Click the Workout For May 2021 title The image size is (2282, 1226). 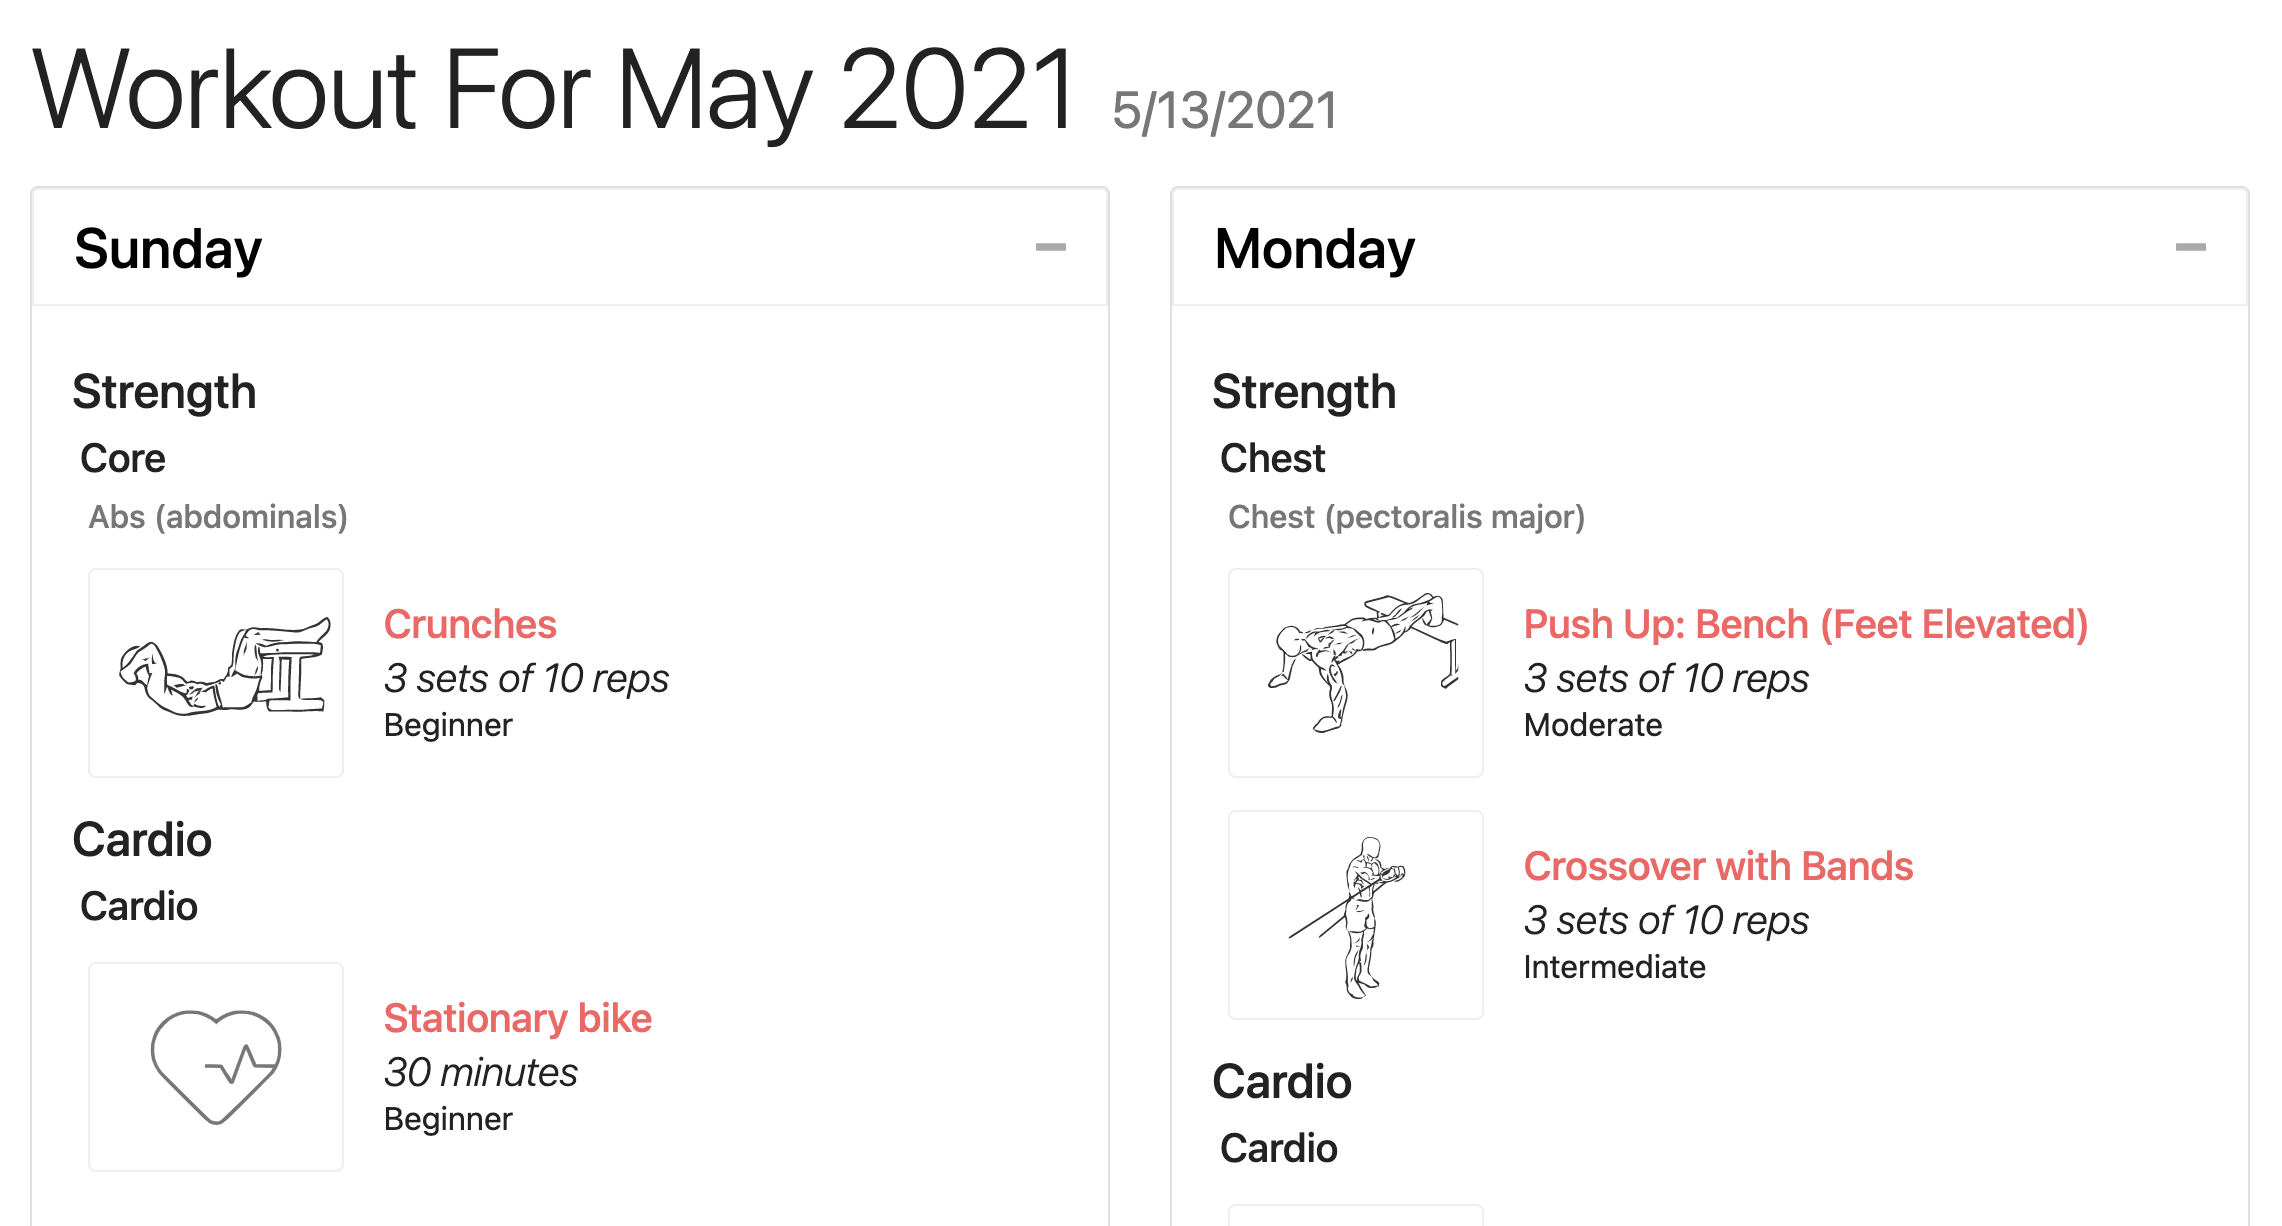[x=556, y=90]
